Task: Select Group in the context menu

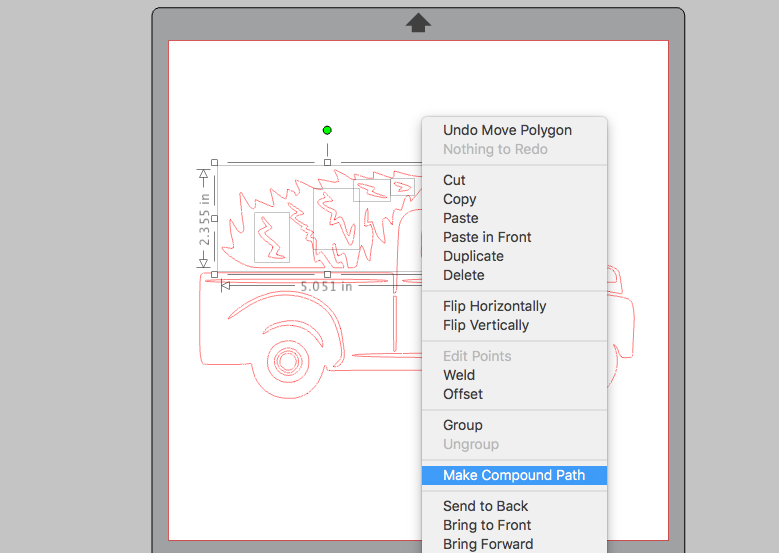Action: pyautogui.click(x=514, y=425)
